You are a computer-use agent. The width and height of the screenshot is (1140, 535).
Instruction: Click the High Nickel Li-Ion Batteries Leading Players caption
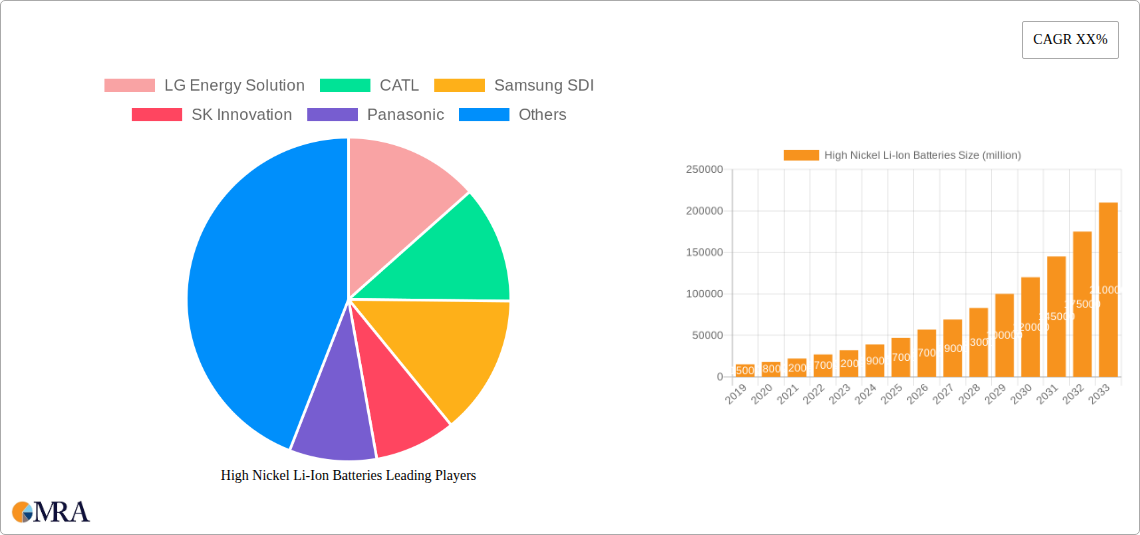[x=348, y=476]
